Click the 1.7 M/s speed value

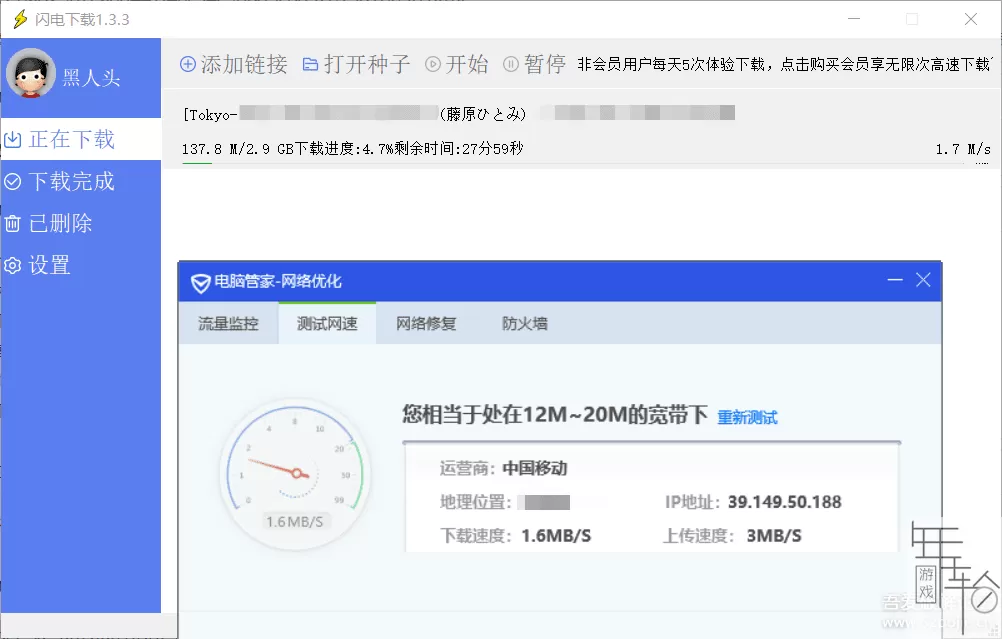click(963, 149)
